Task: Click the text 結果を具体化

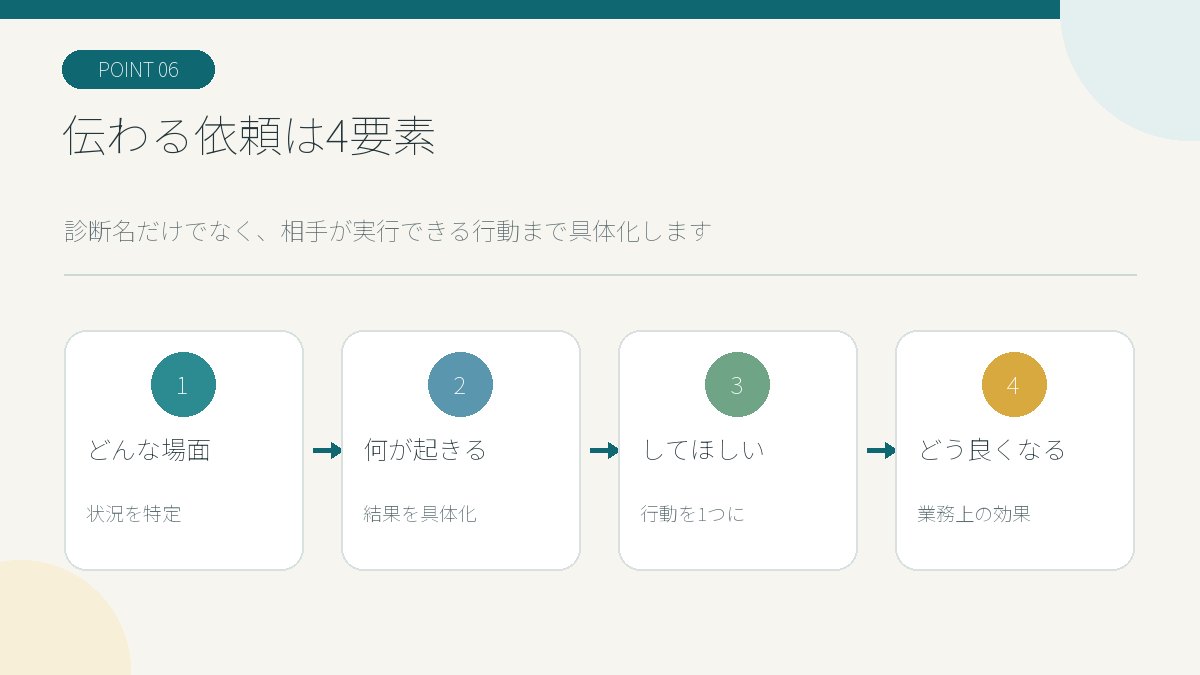Action: click(x=420, y=514)
